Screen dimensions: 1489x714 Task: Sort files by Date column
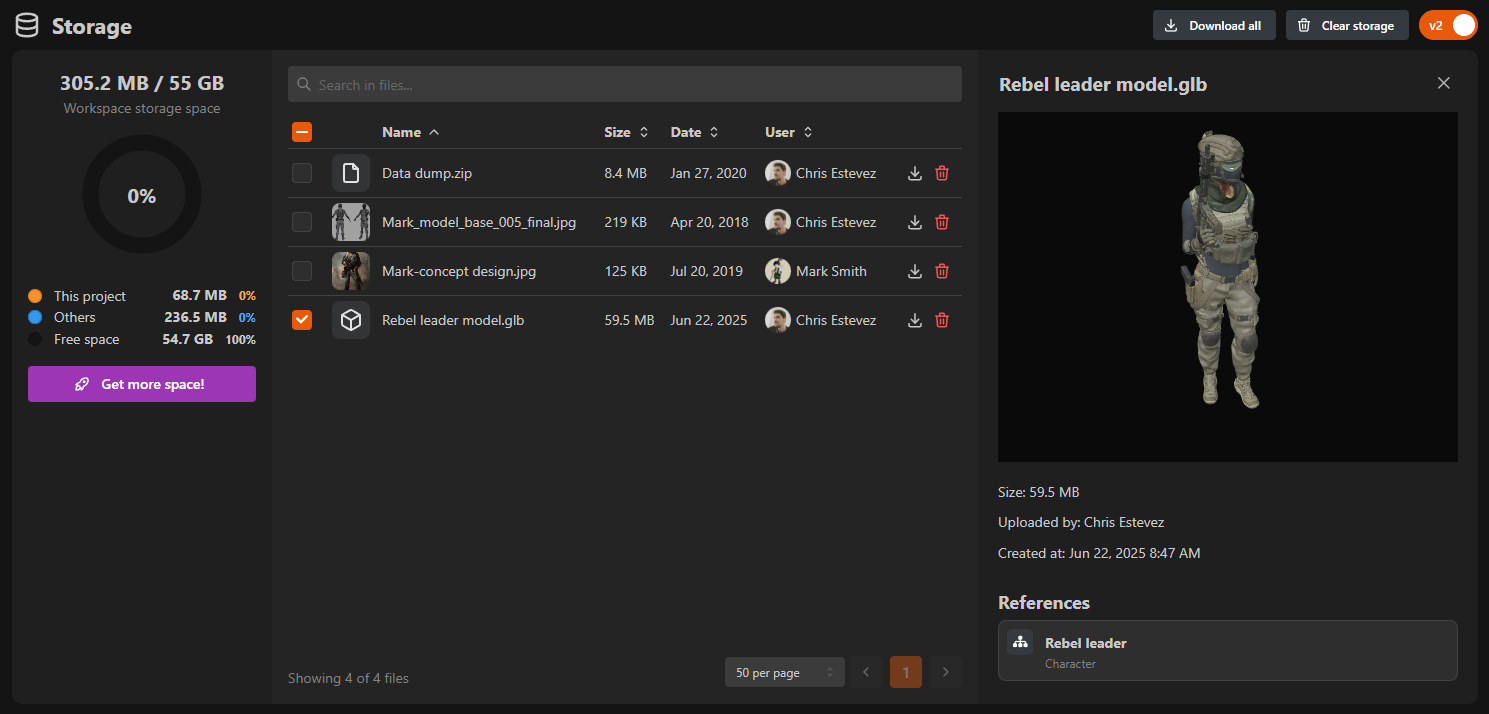(694, 132)
